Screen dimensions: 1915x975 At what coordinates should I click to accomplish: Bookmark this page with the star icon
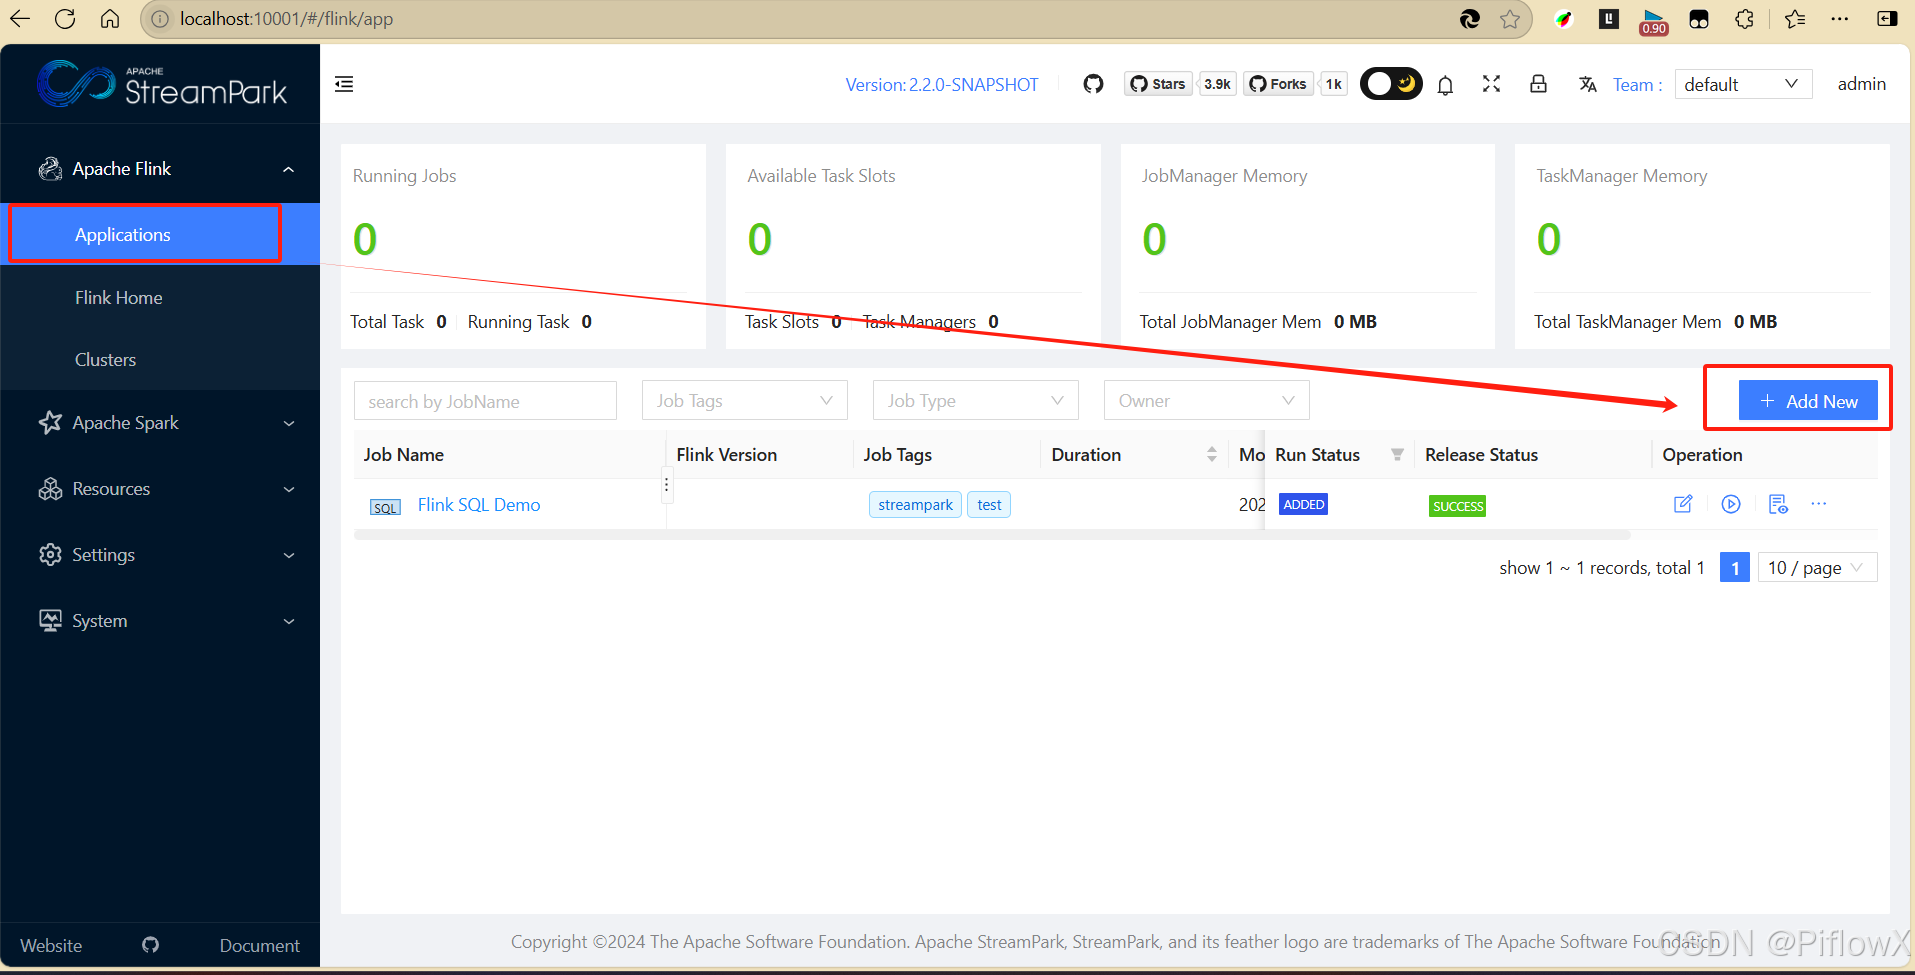(x=1510, y=19)
